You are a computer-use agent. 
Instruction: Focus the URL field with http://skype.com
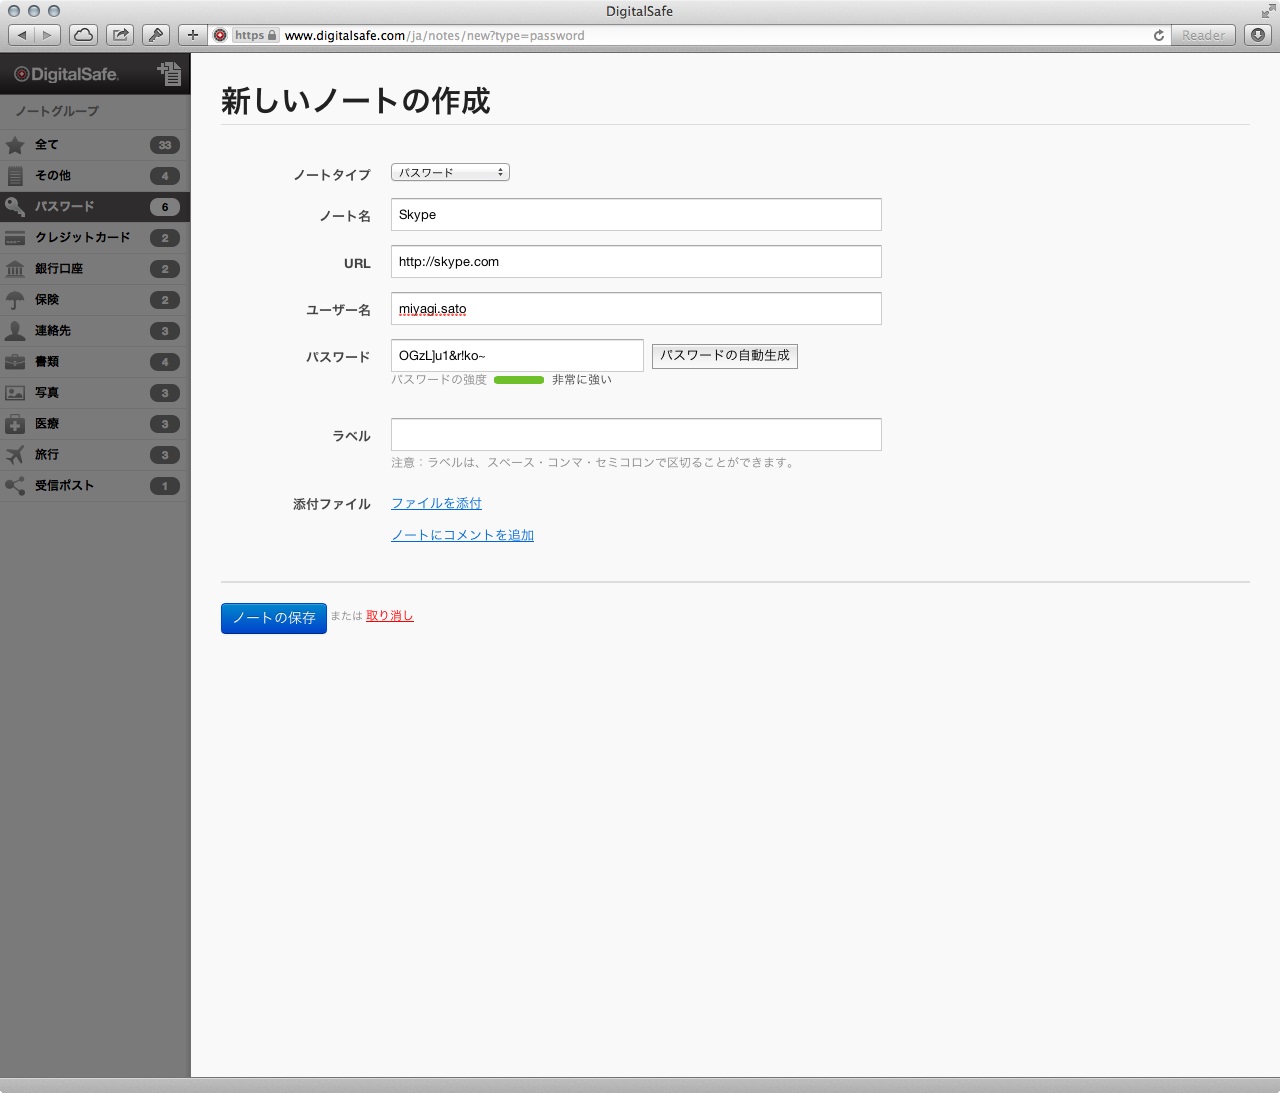click(636, 262)
